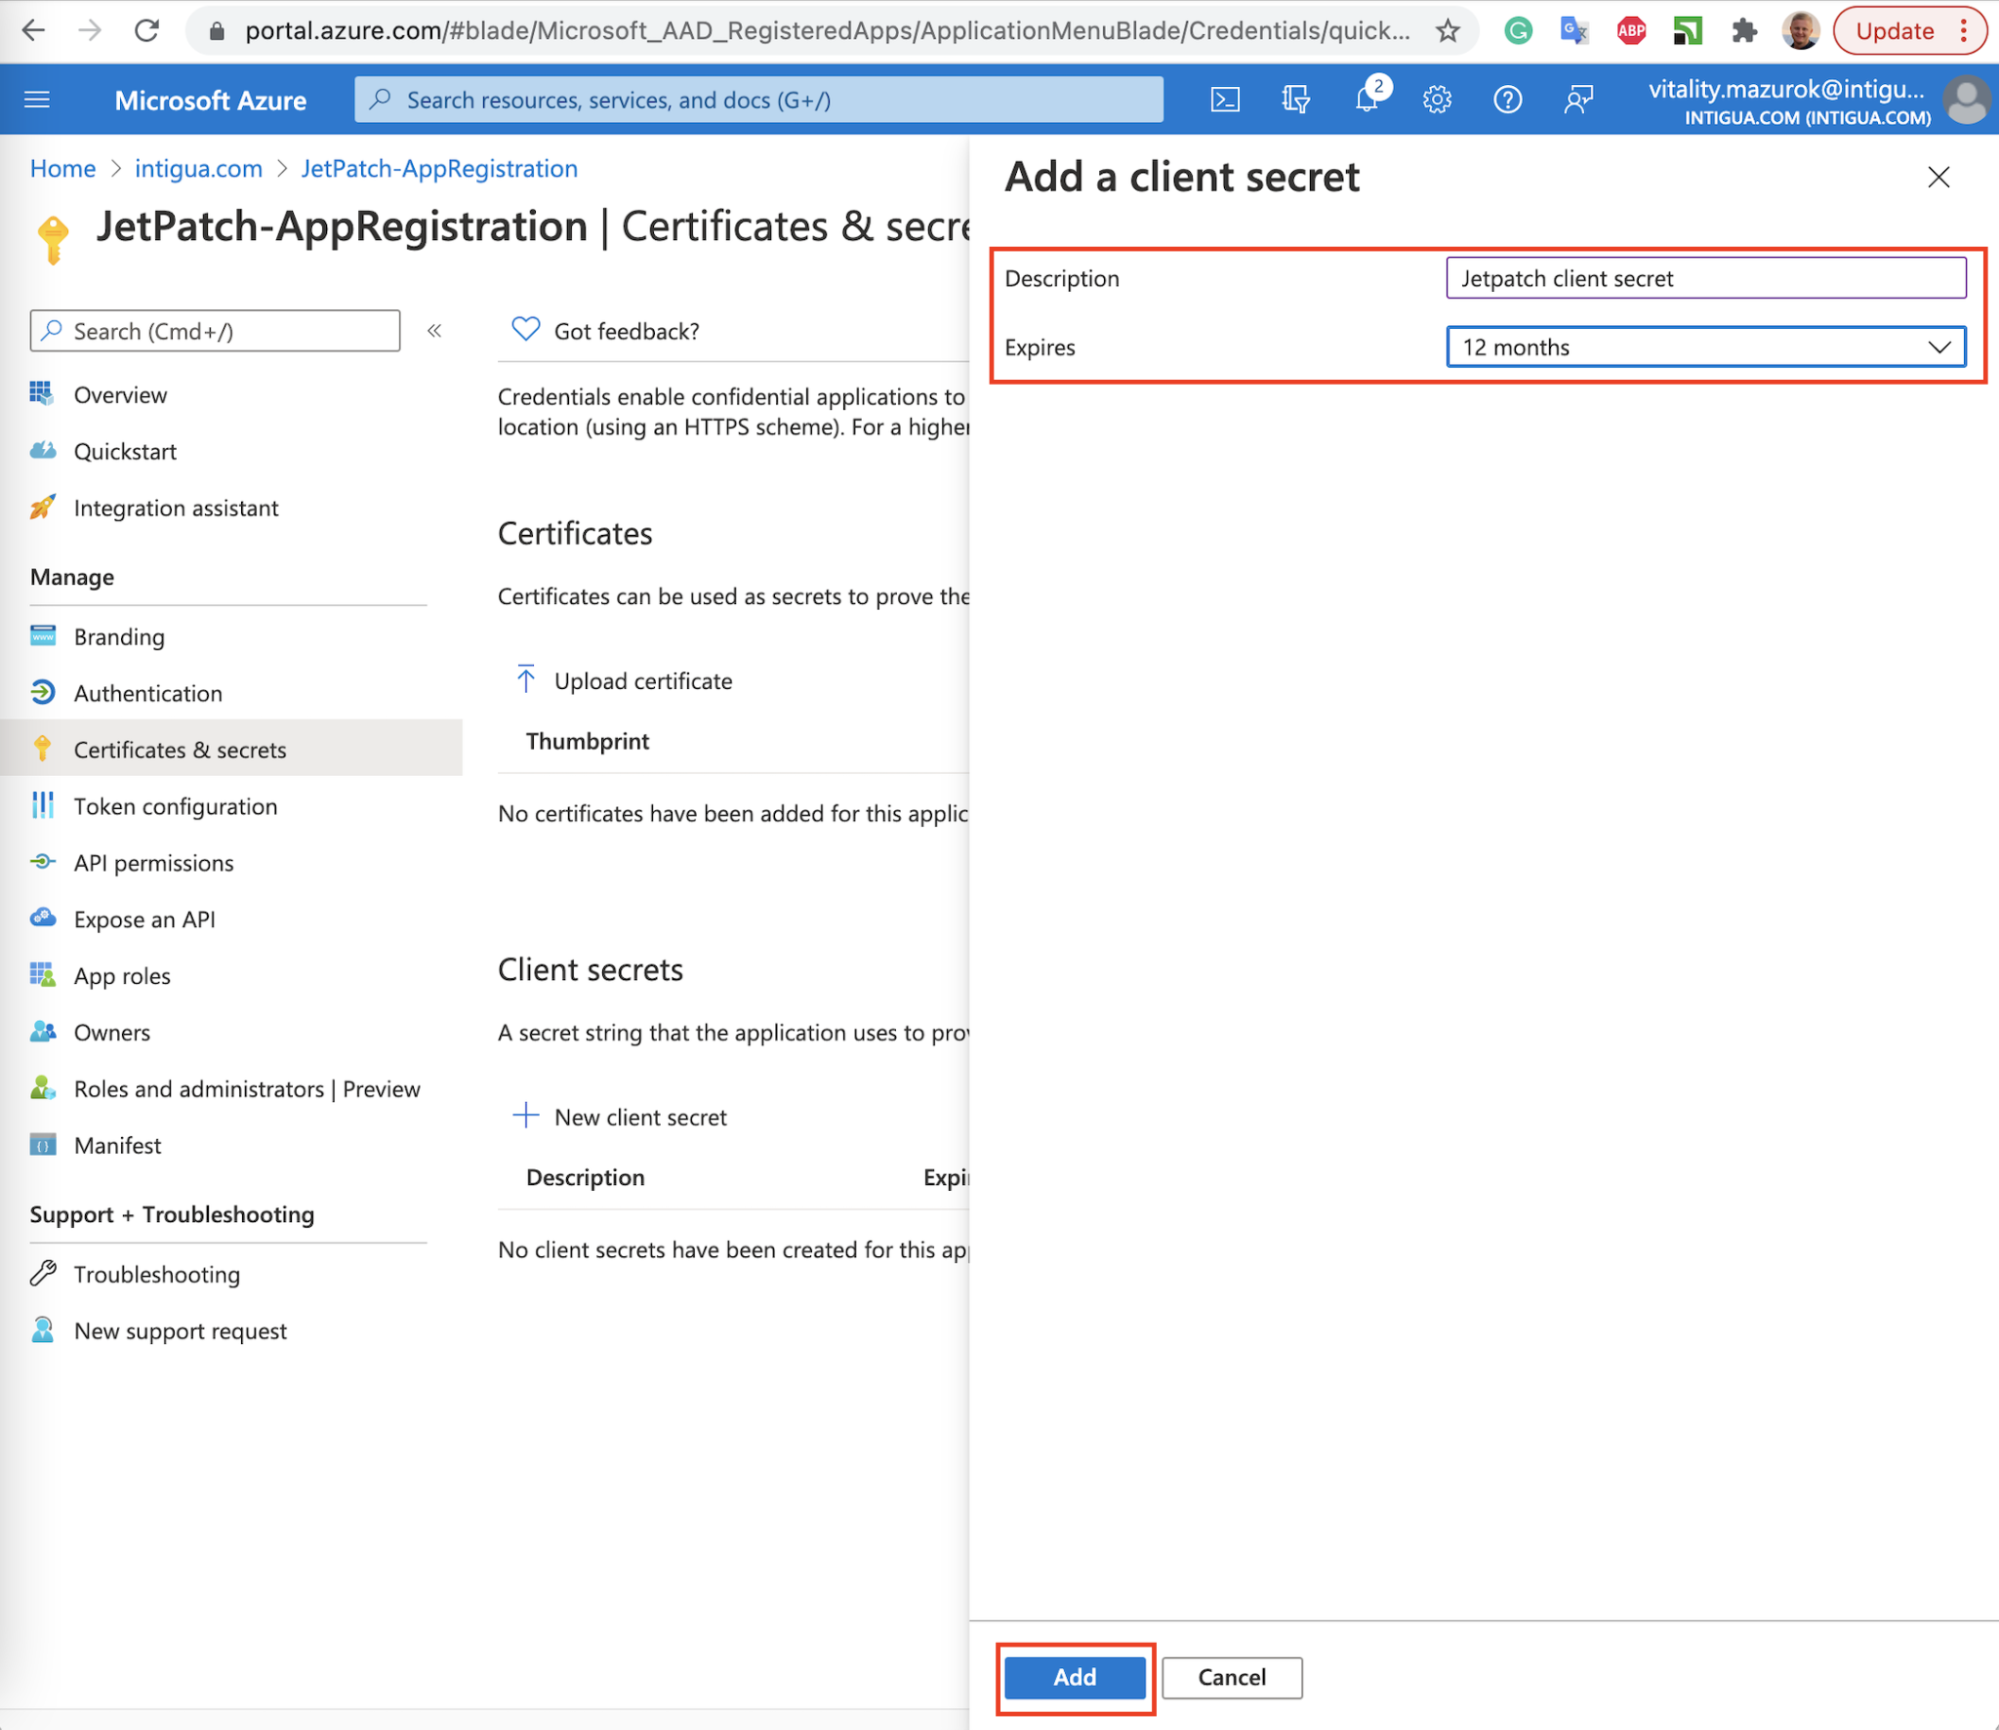Bookmark page with star icon
The image size is (1999, 1730).
[1447, 31]
